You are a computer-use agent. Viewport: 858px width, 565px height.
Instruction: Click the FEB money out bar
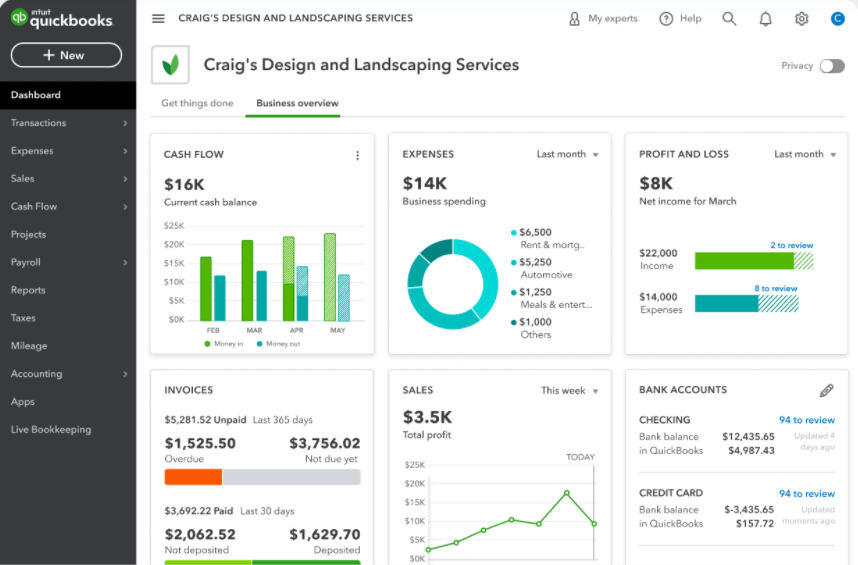(x=219, y=298)
